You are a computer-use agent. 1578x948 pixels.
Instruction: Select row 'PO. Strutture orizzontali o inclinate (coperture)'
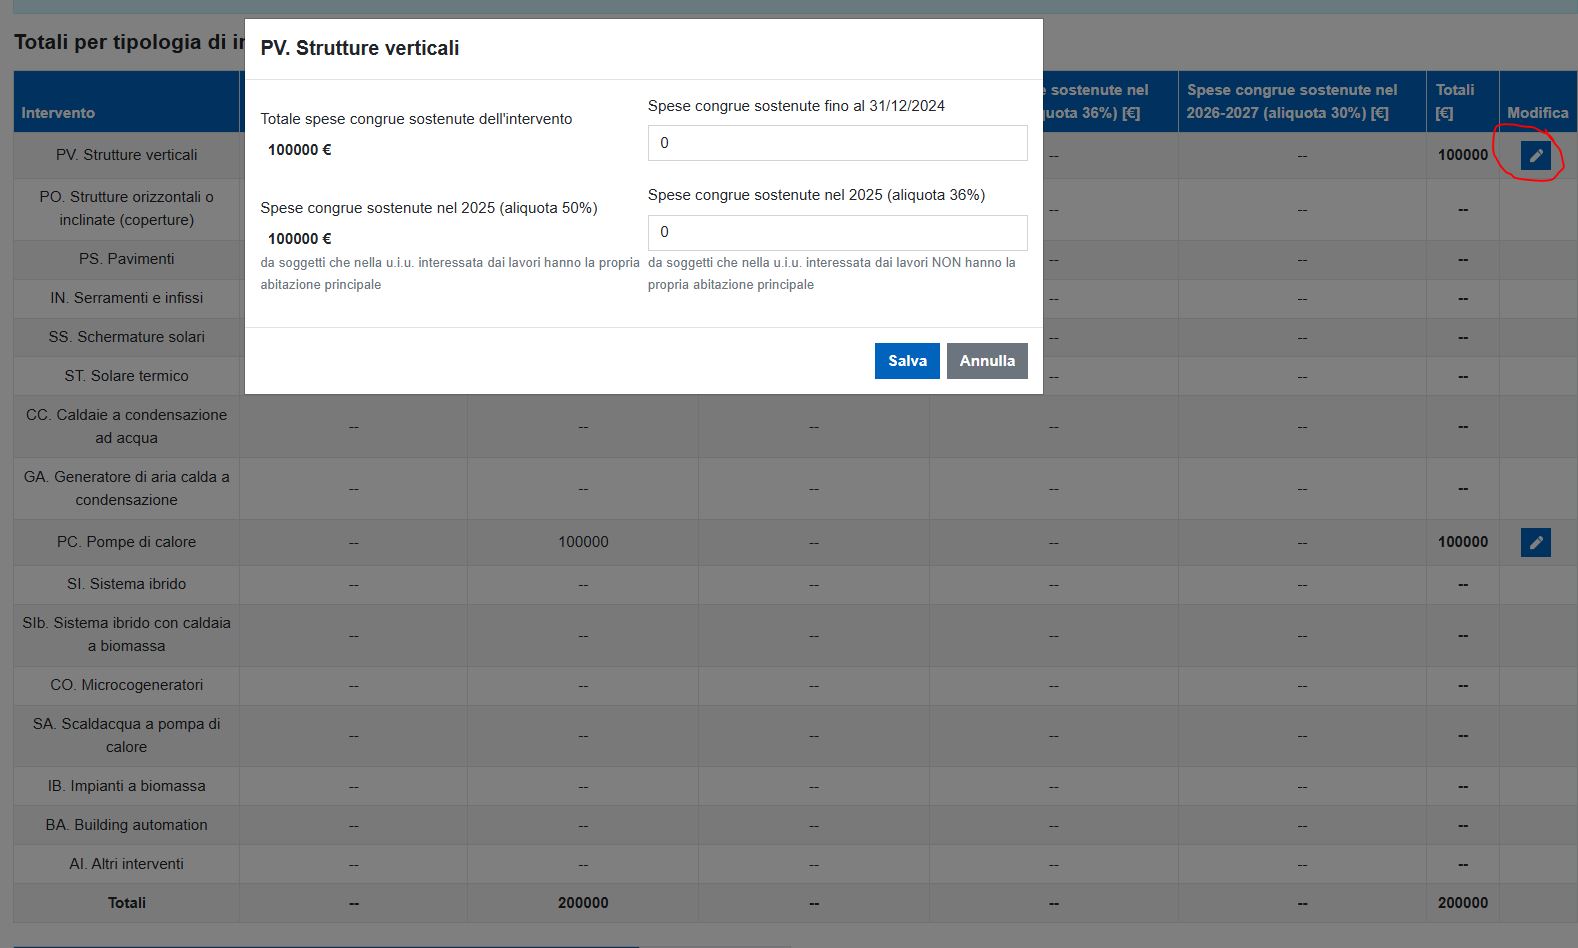pos(127,208)
